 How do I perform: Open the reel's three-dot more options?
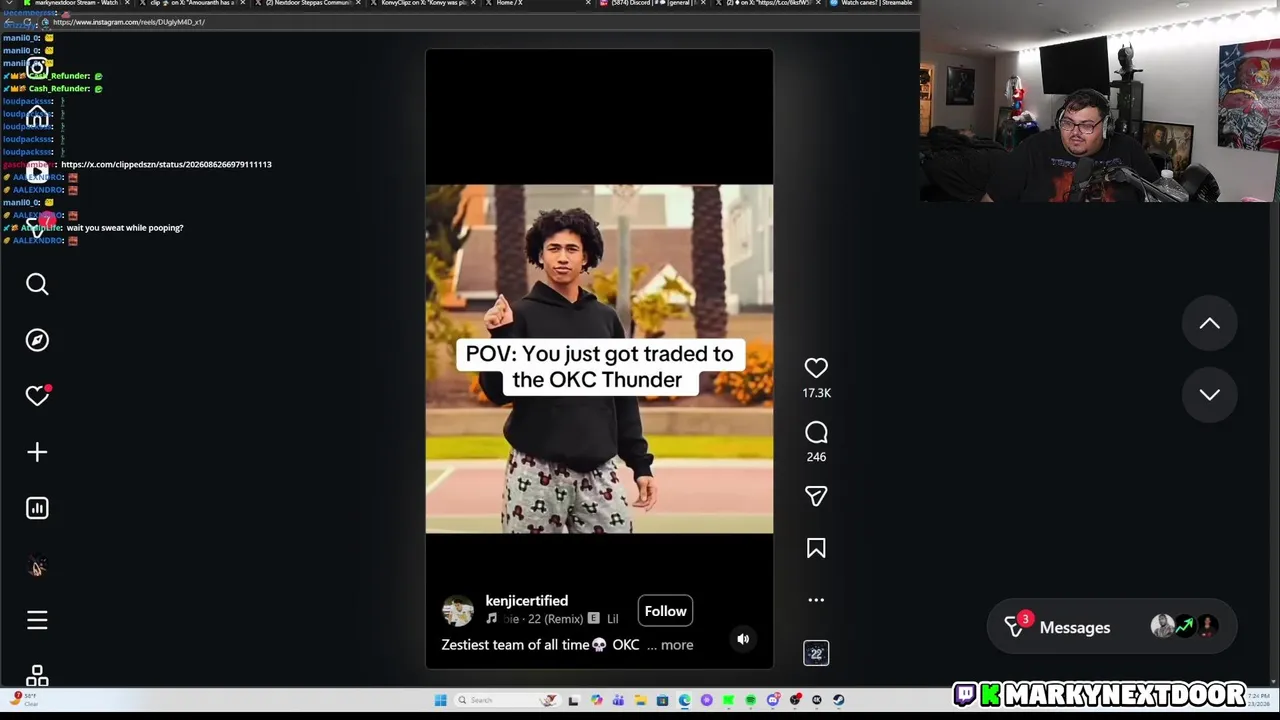816,600
